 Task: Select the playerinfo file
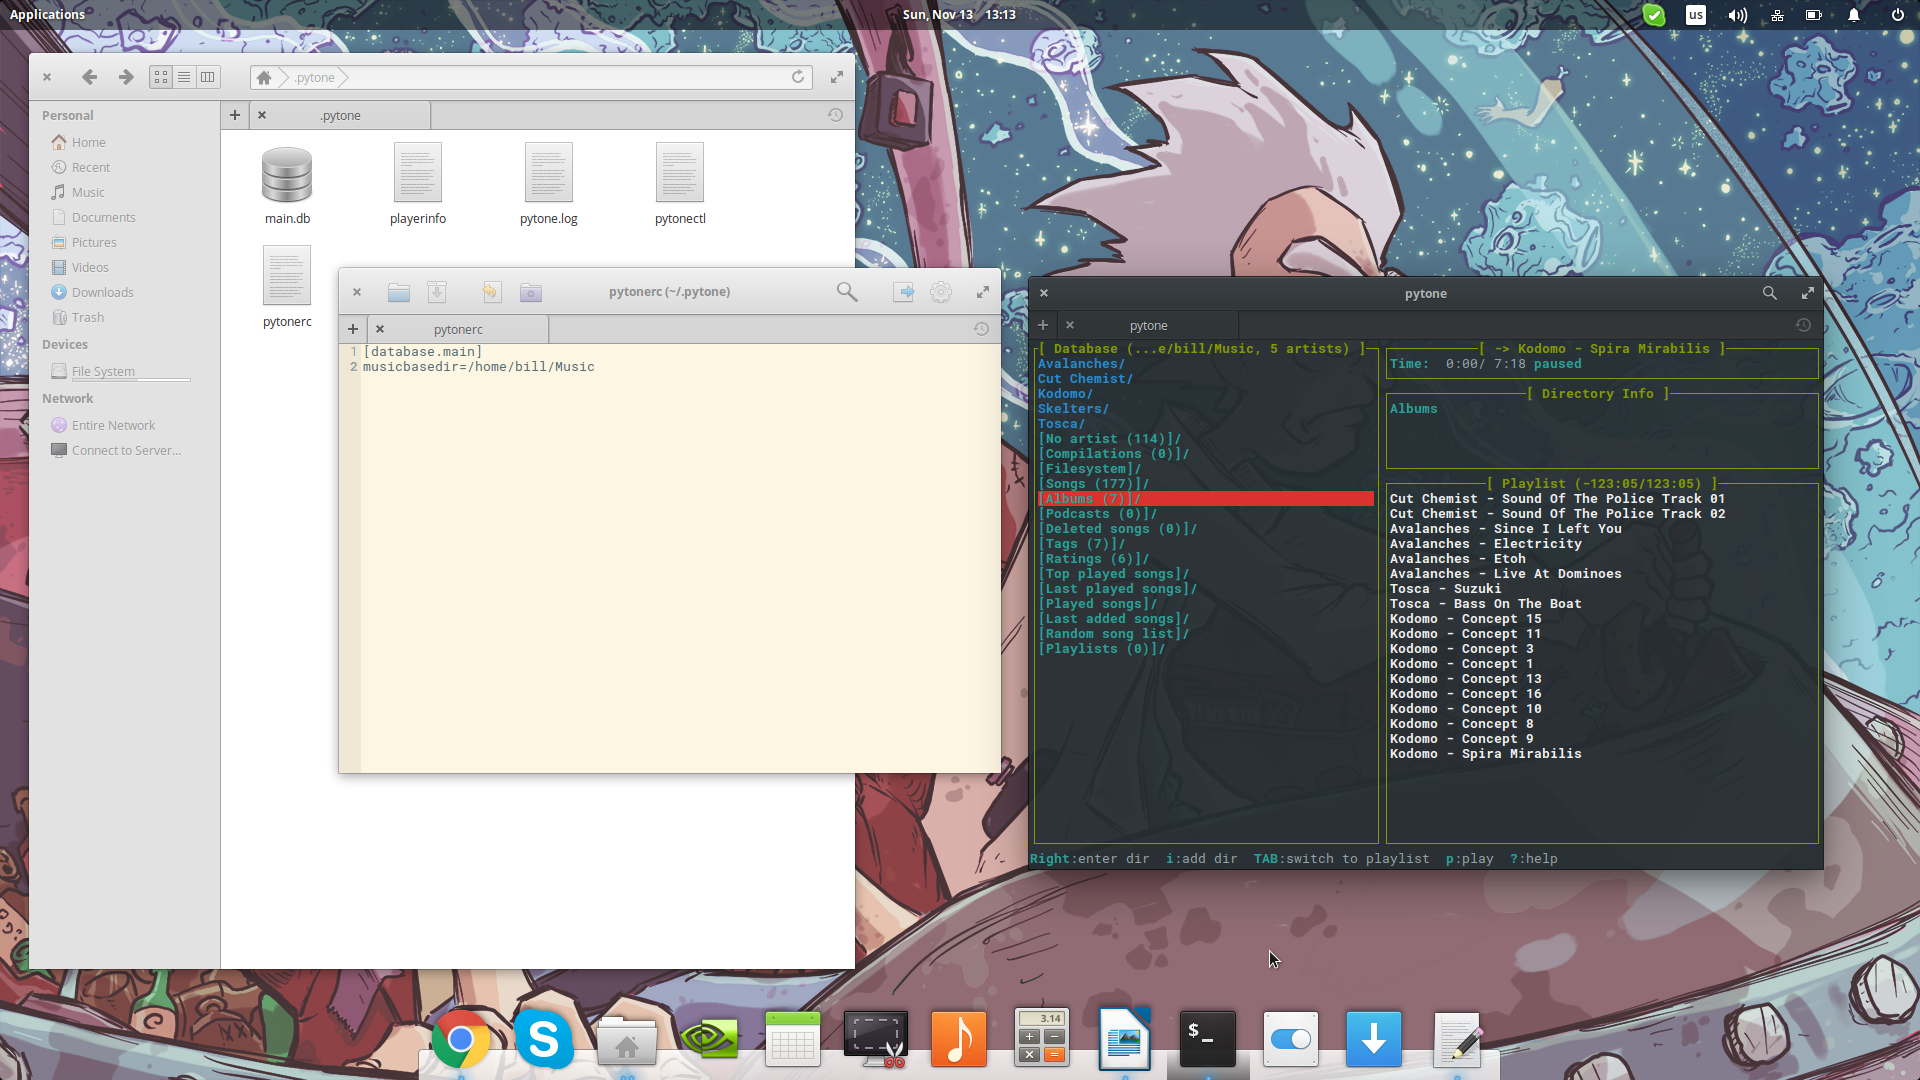pos(418,186)
